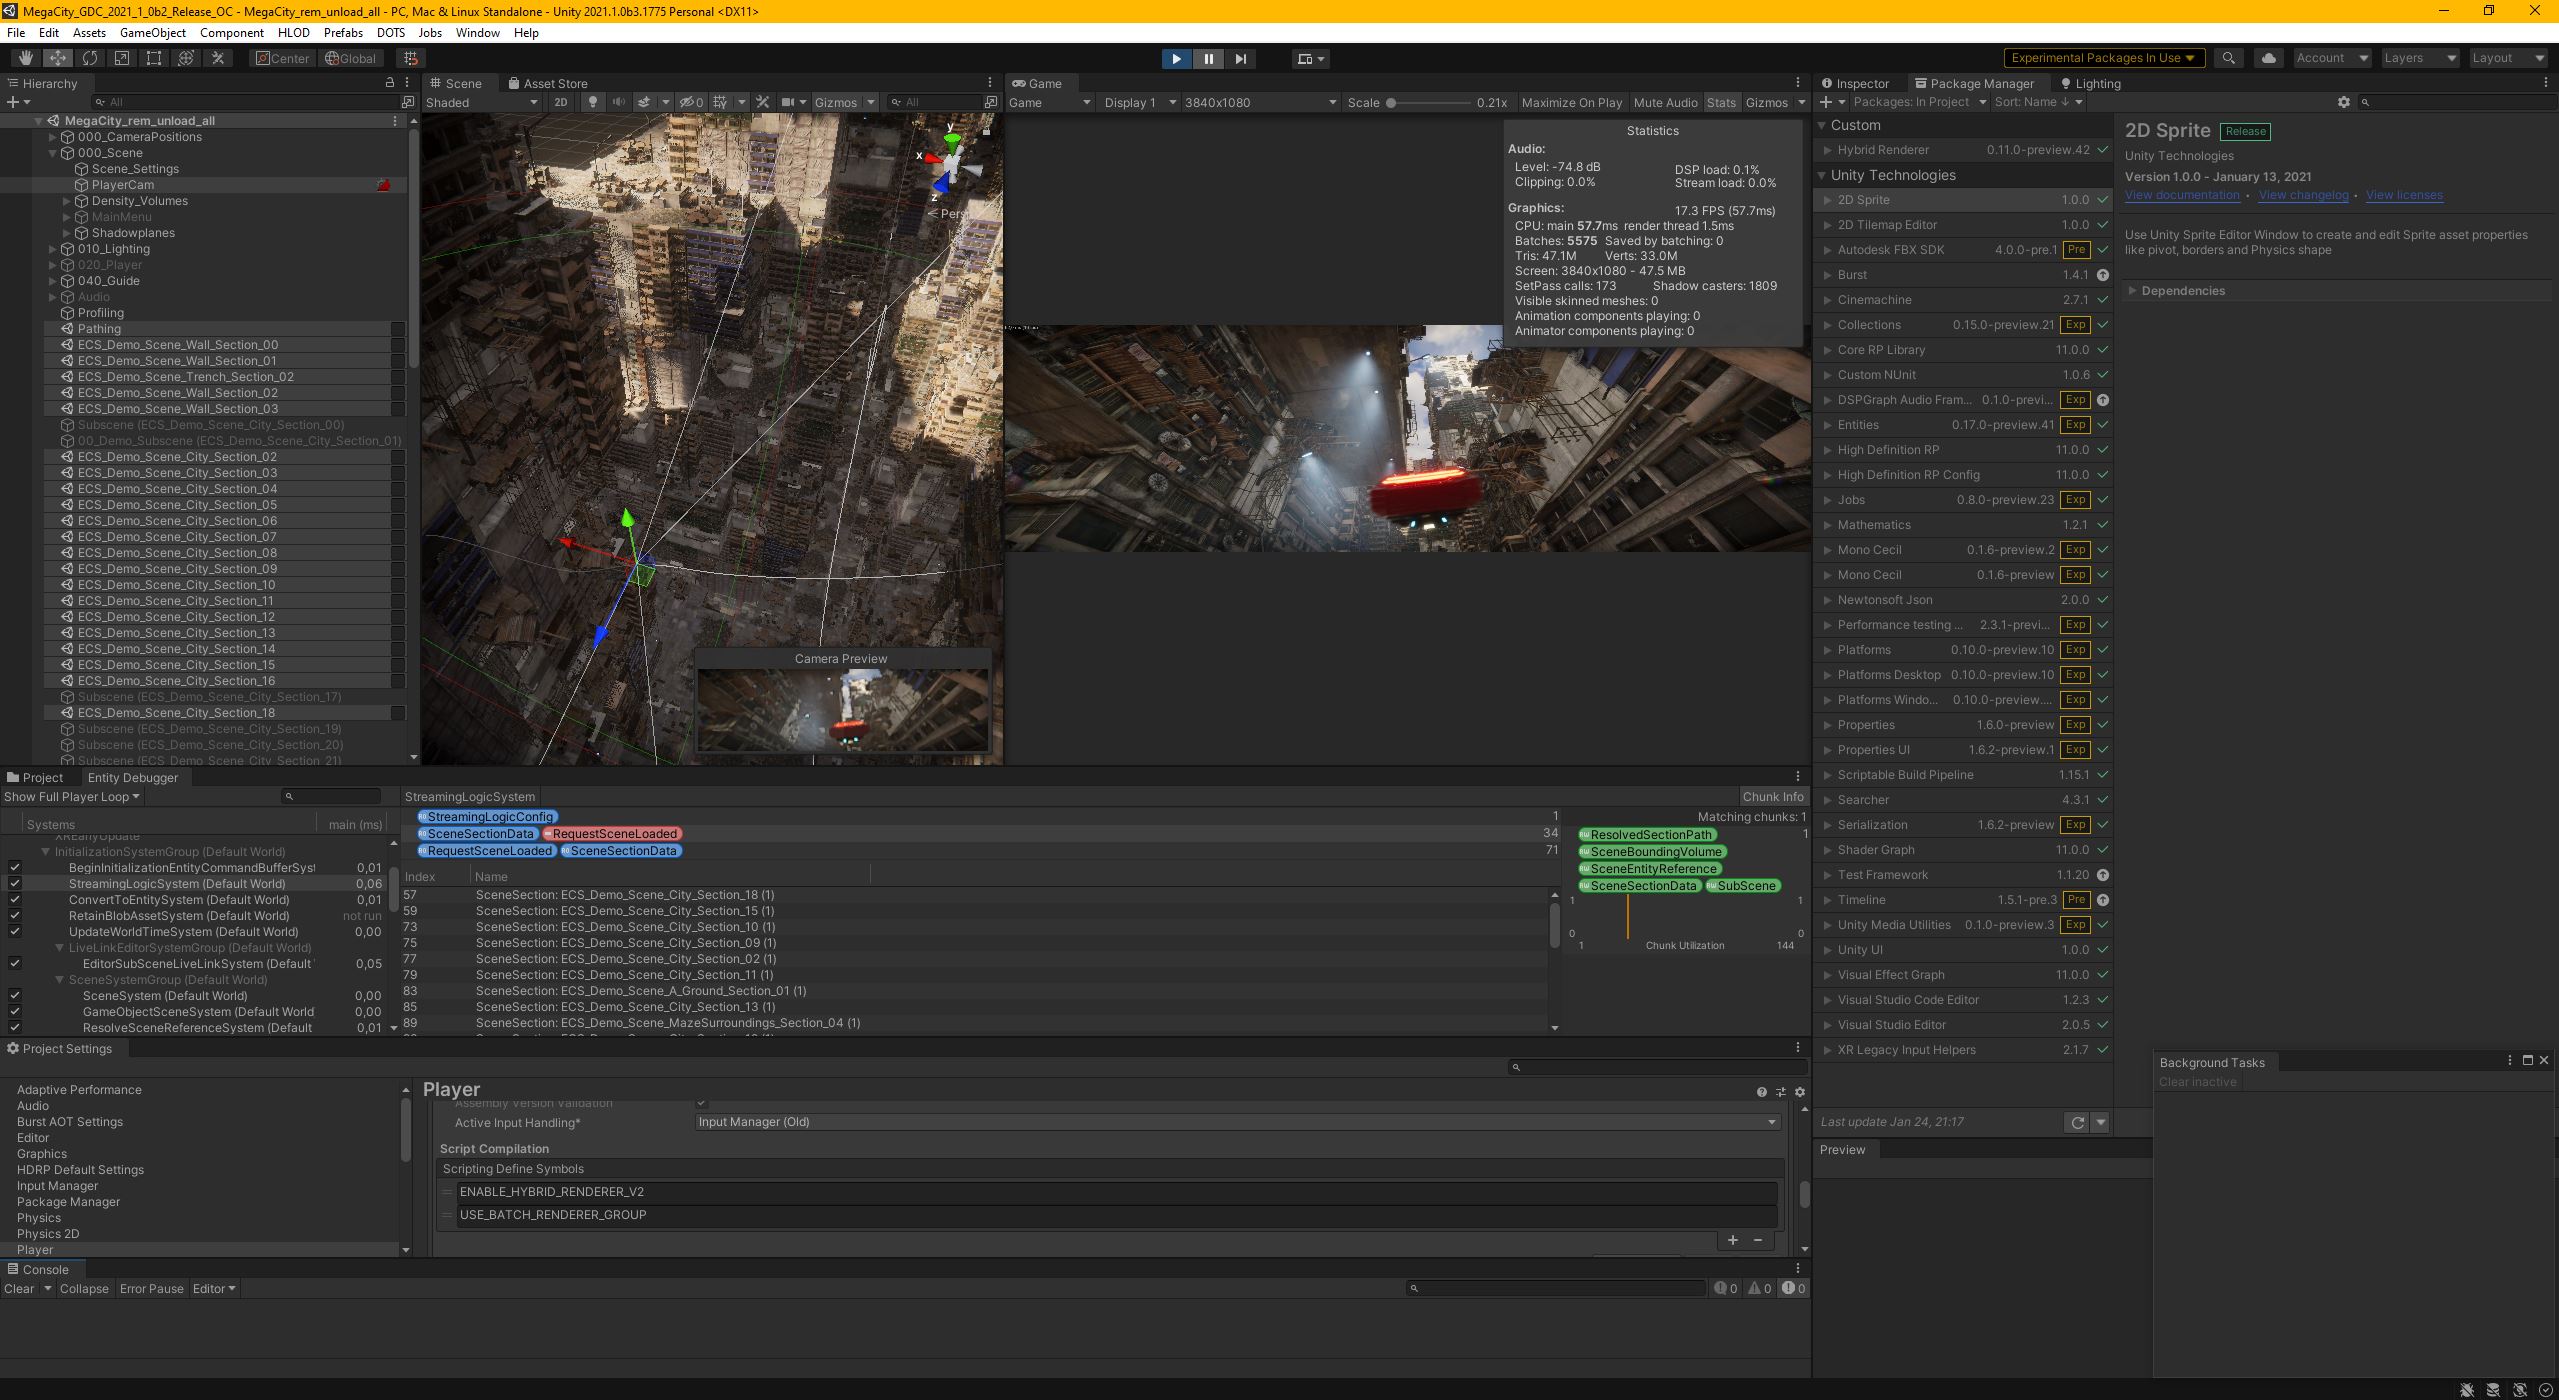Open the Shaded draw mode dropdown
This screenshot has width=2559, height=1400.
478,102
